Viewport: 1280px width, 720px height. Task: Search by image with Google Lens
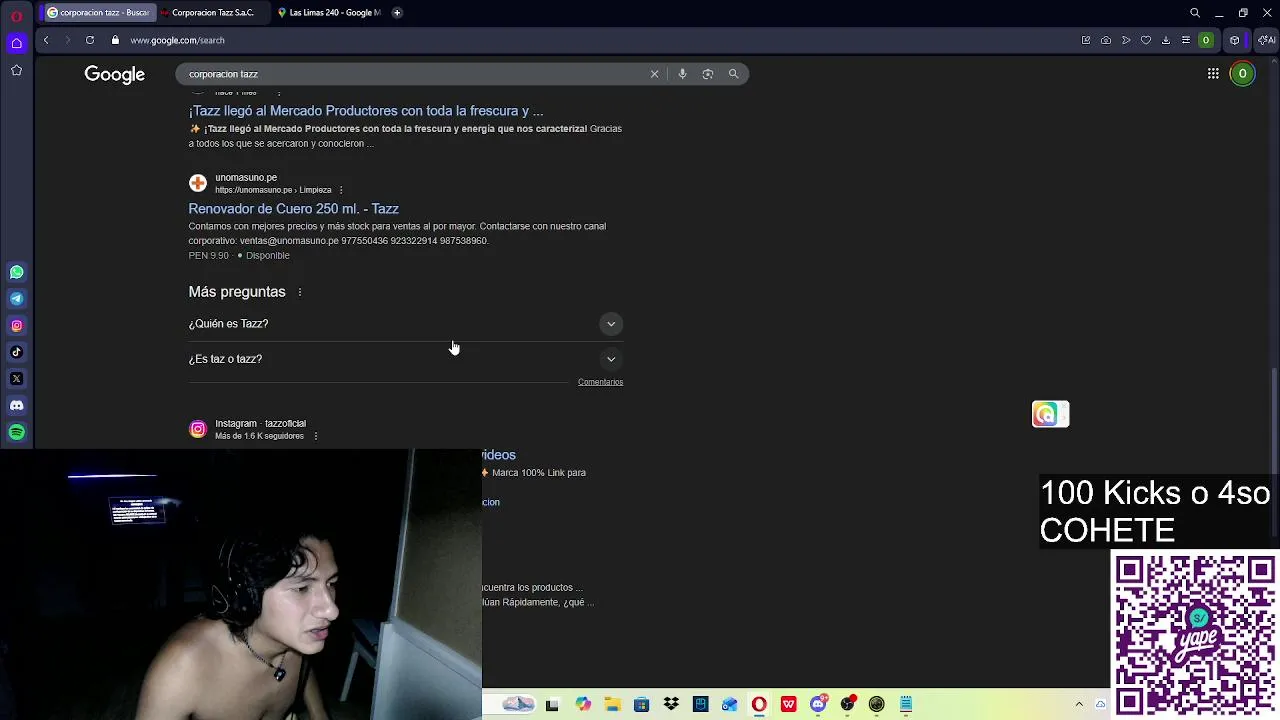pyautogui.click(x=708, y=74)
